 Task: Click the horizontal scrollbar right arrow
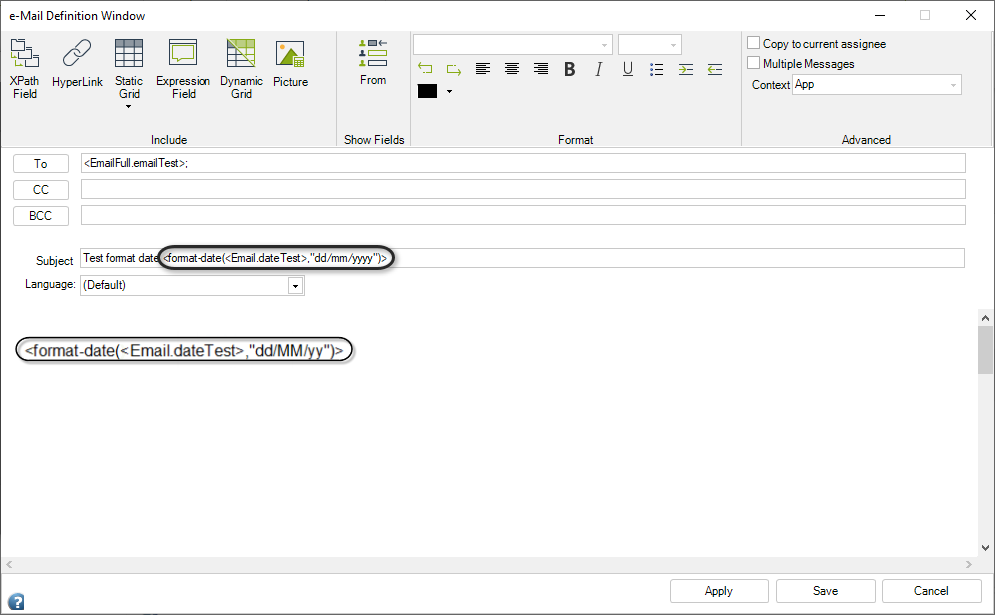coord(968,564)
